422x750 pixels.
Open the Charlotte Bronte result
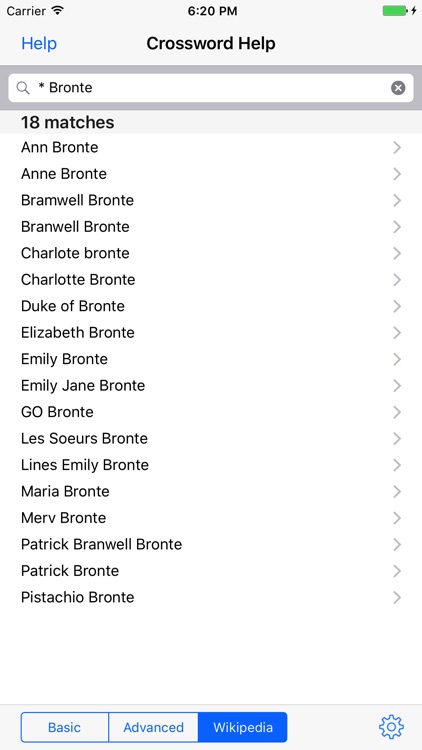click(x=211, y=279)
